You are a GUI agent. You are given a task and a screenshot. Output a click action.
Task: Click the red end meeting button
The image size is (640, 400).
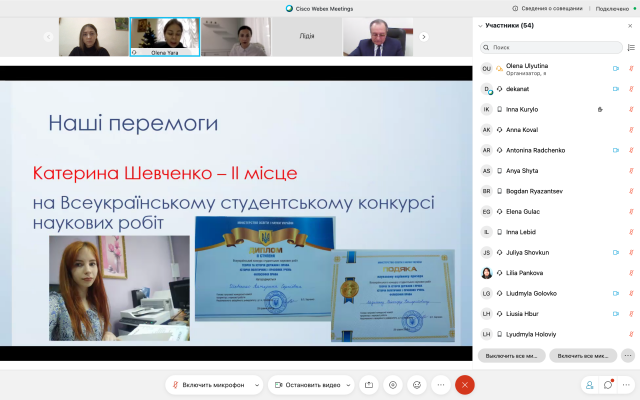(x=464, y=385)
